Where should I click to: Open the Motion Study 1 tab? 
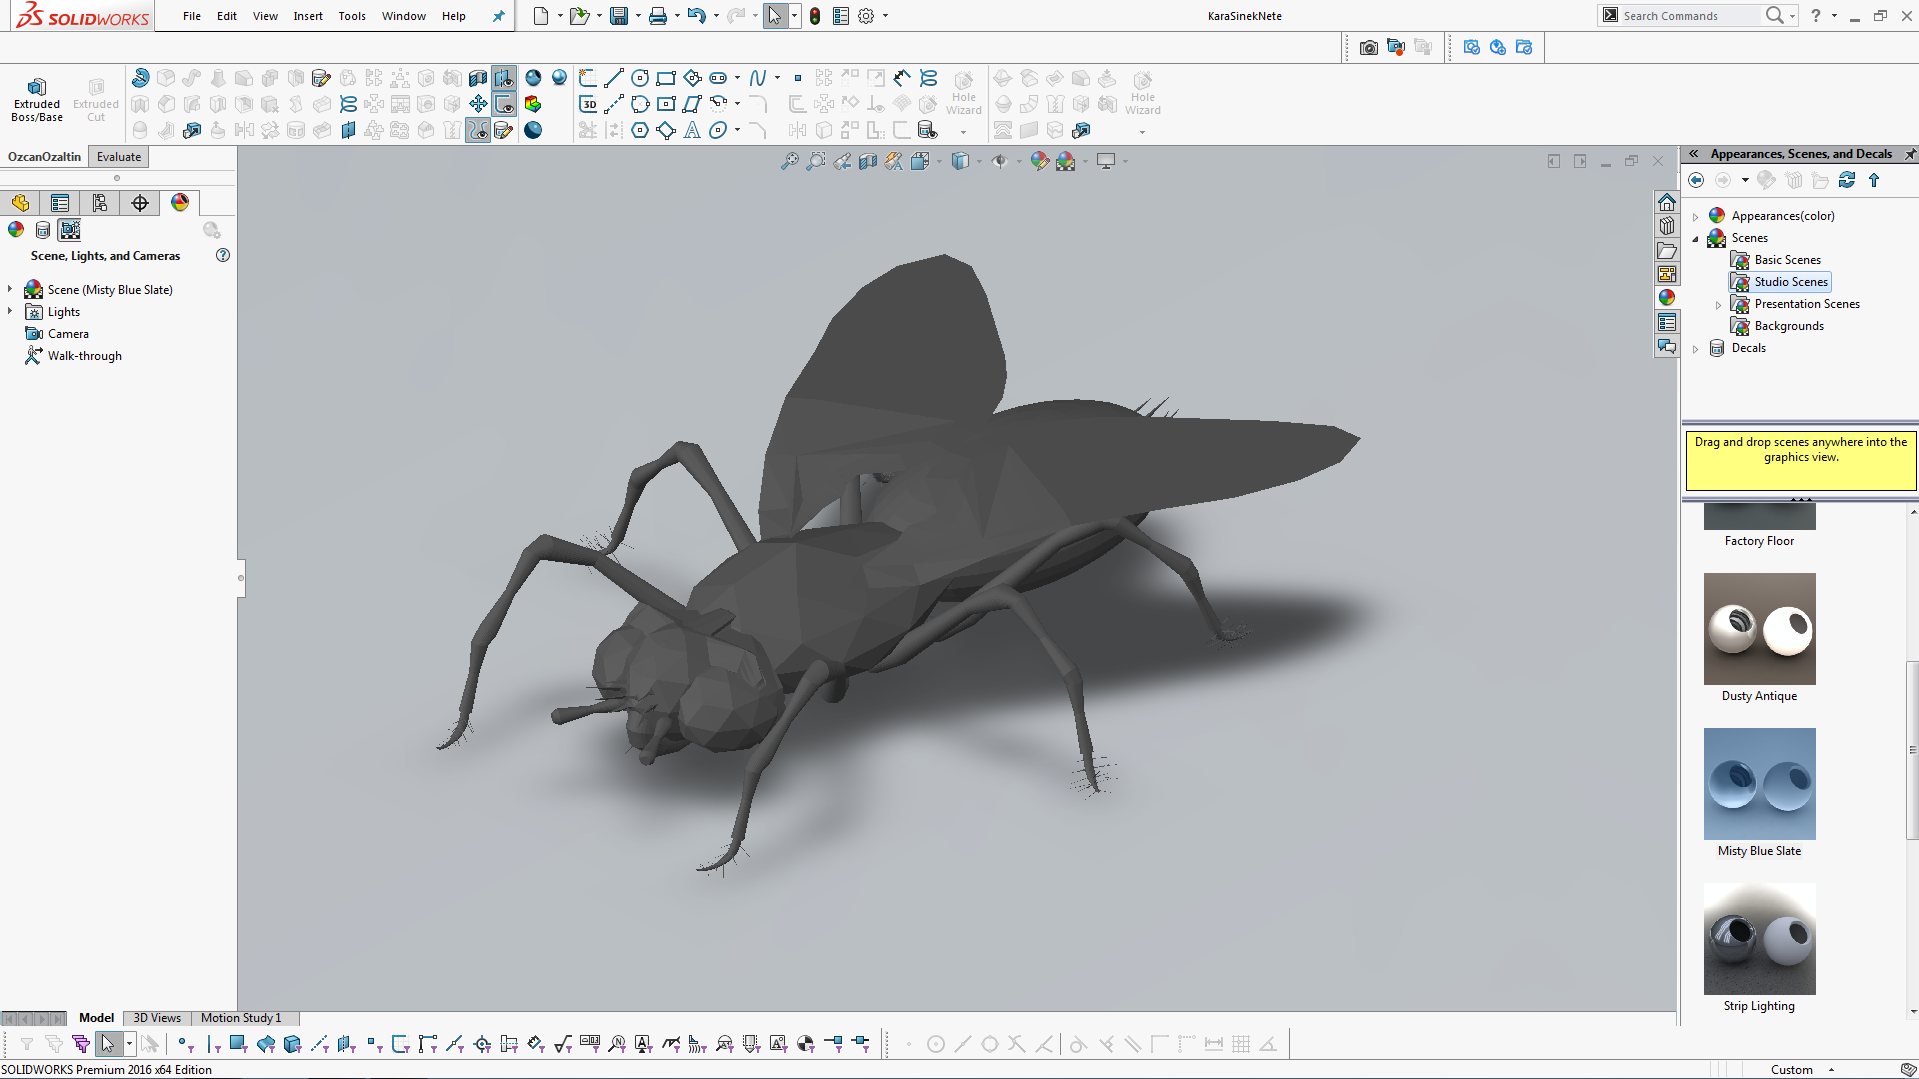(241, 1018)
